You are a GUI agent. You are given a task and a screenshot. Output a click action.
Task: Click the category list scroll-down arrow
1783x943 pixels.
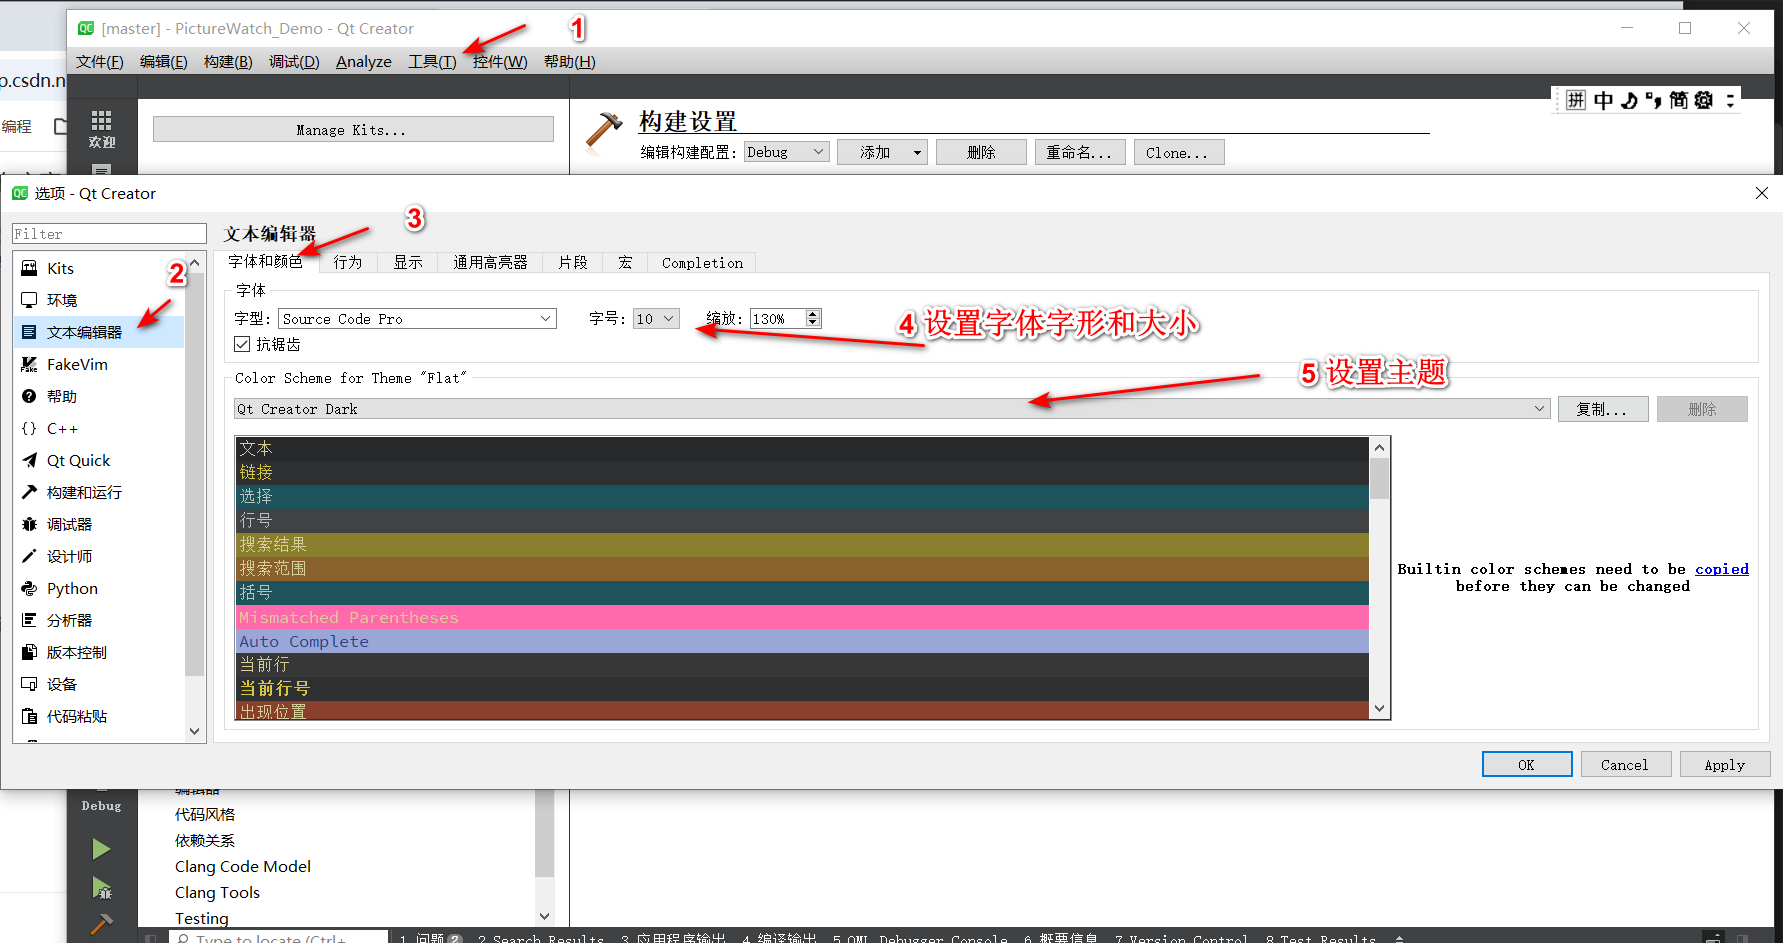(x=194, y=731)
